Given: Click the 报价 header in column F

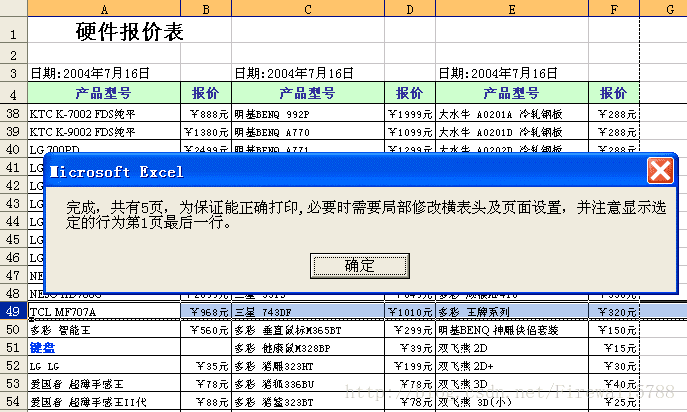Looking at the screenshot, I should (x=614, y=93).
